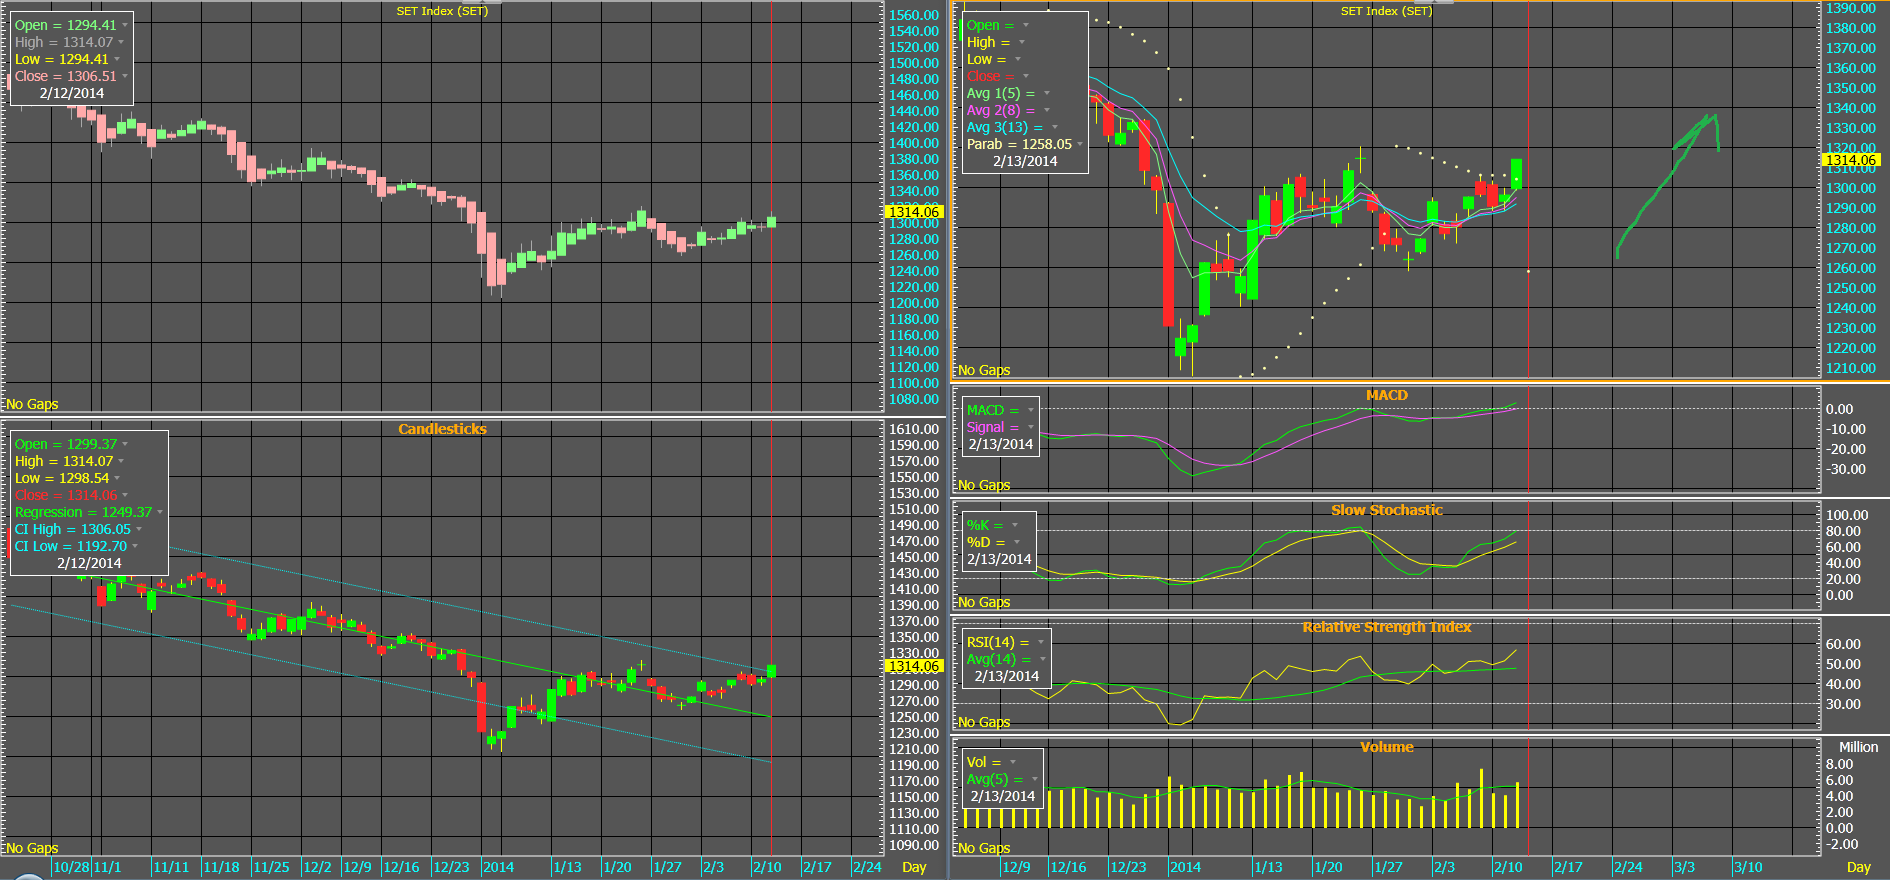Image resolution: width=1890 pixels, height=880 pixels.
Task: Click the 2/12/2014 date in the Candlesticks data box
Action: [x=89, y=563]
